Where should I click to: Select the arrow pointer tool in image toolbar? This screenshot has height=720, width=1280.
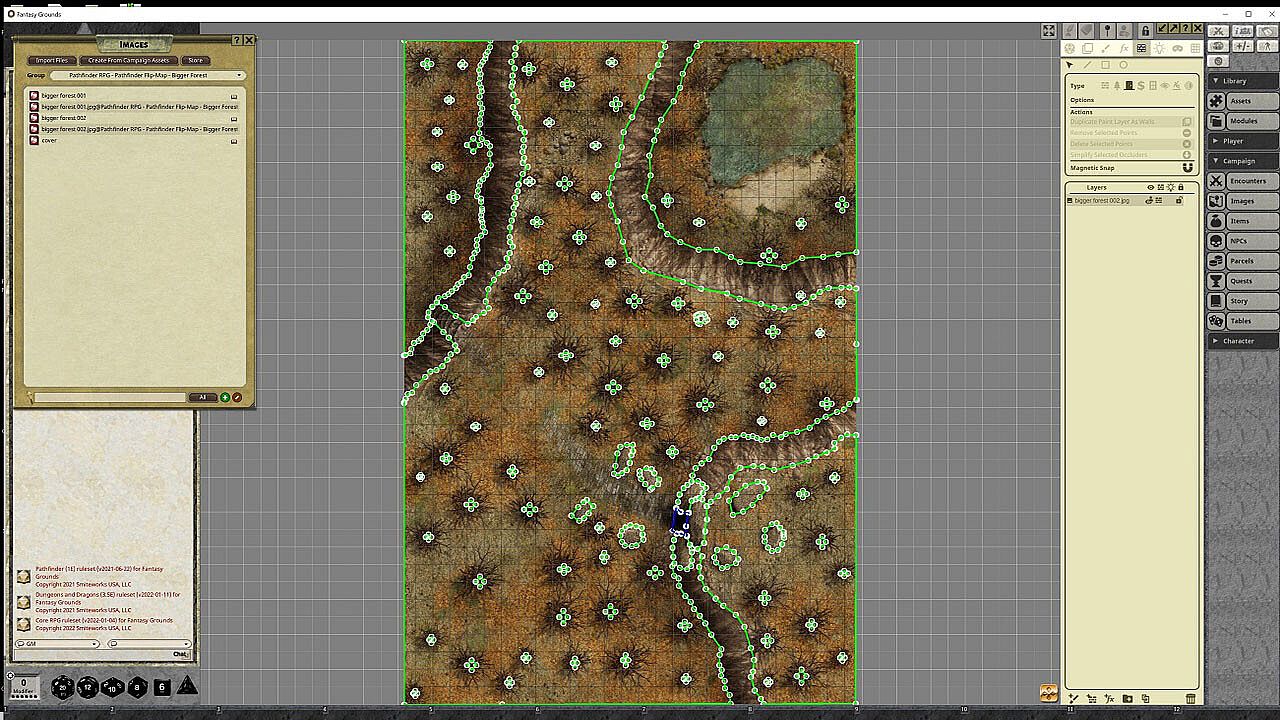coord(1069,65)
